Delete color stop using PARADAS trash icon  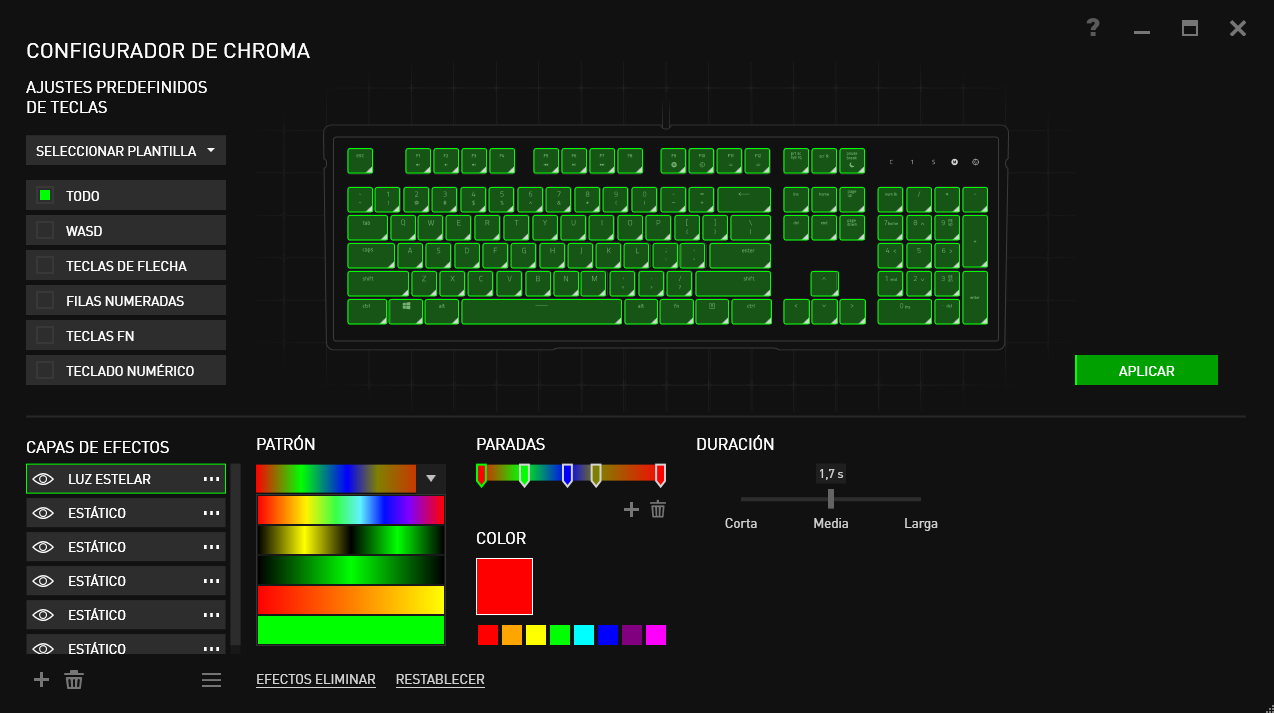[x=658, y=509]
